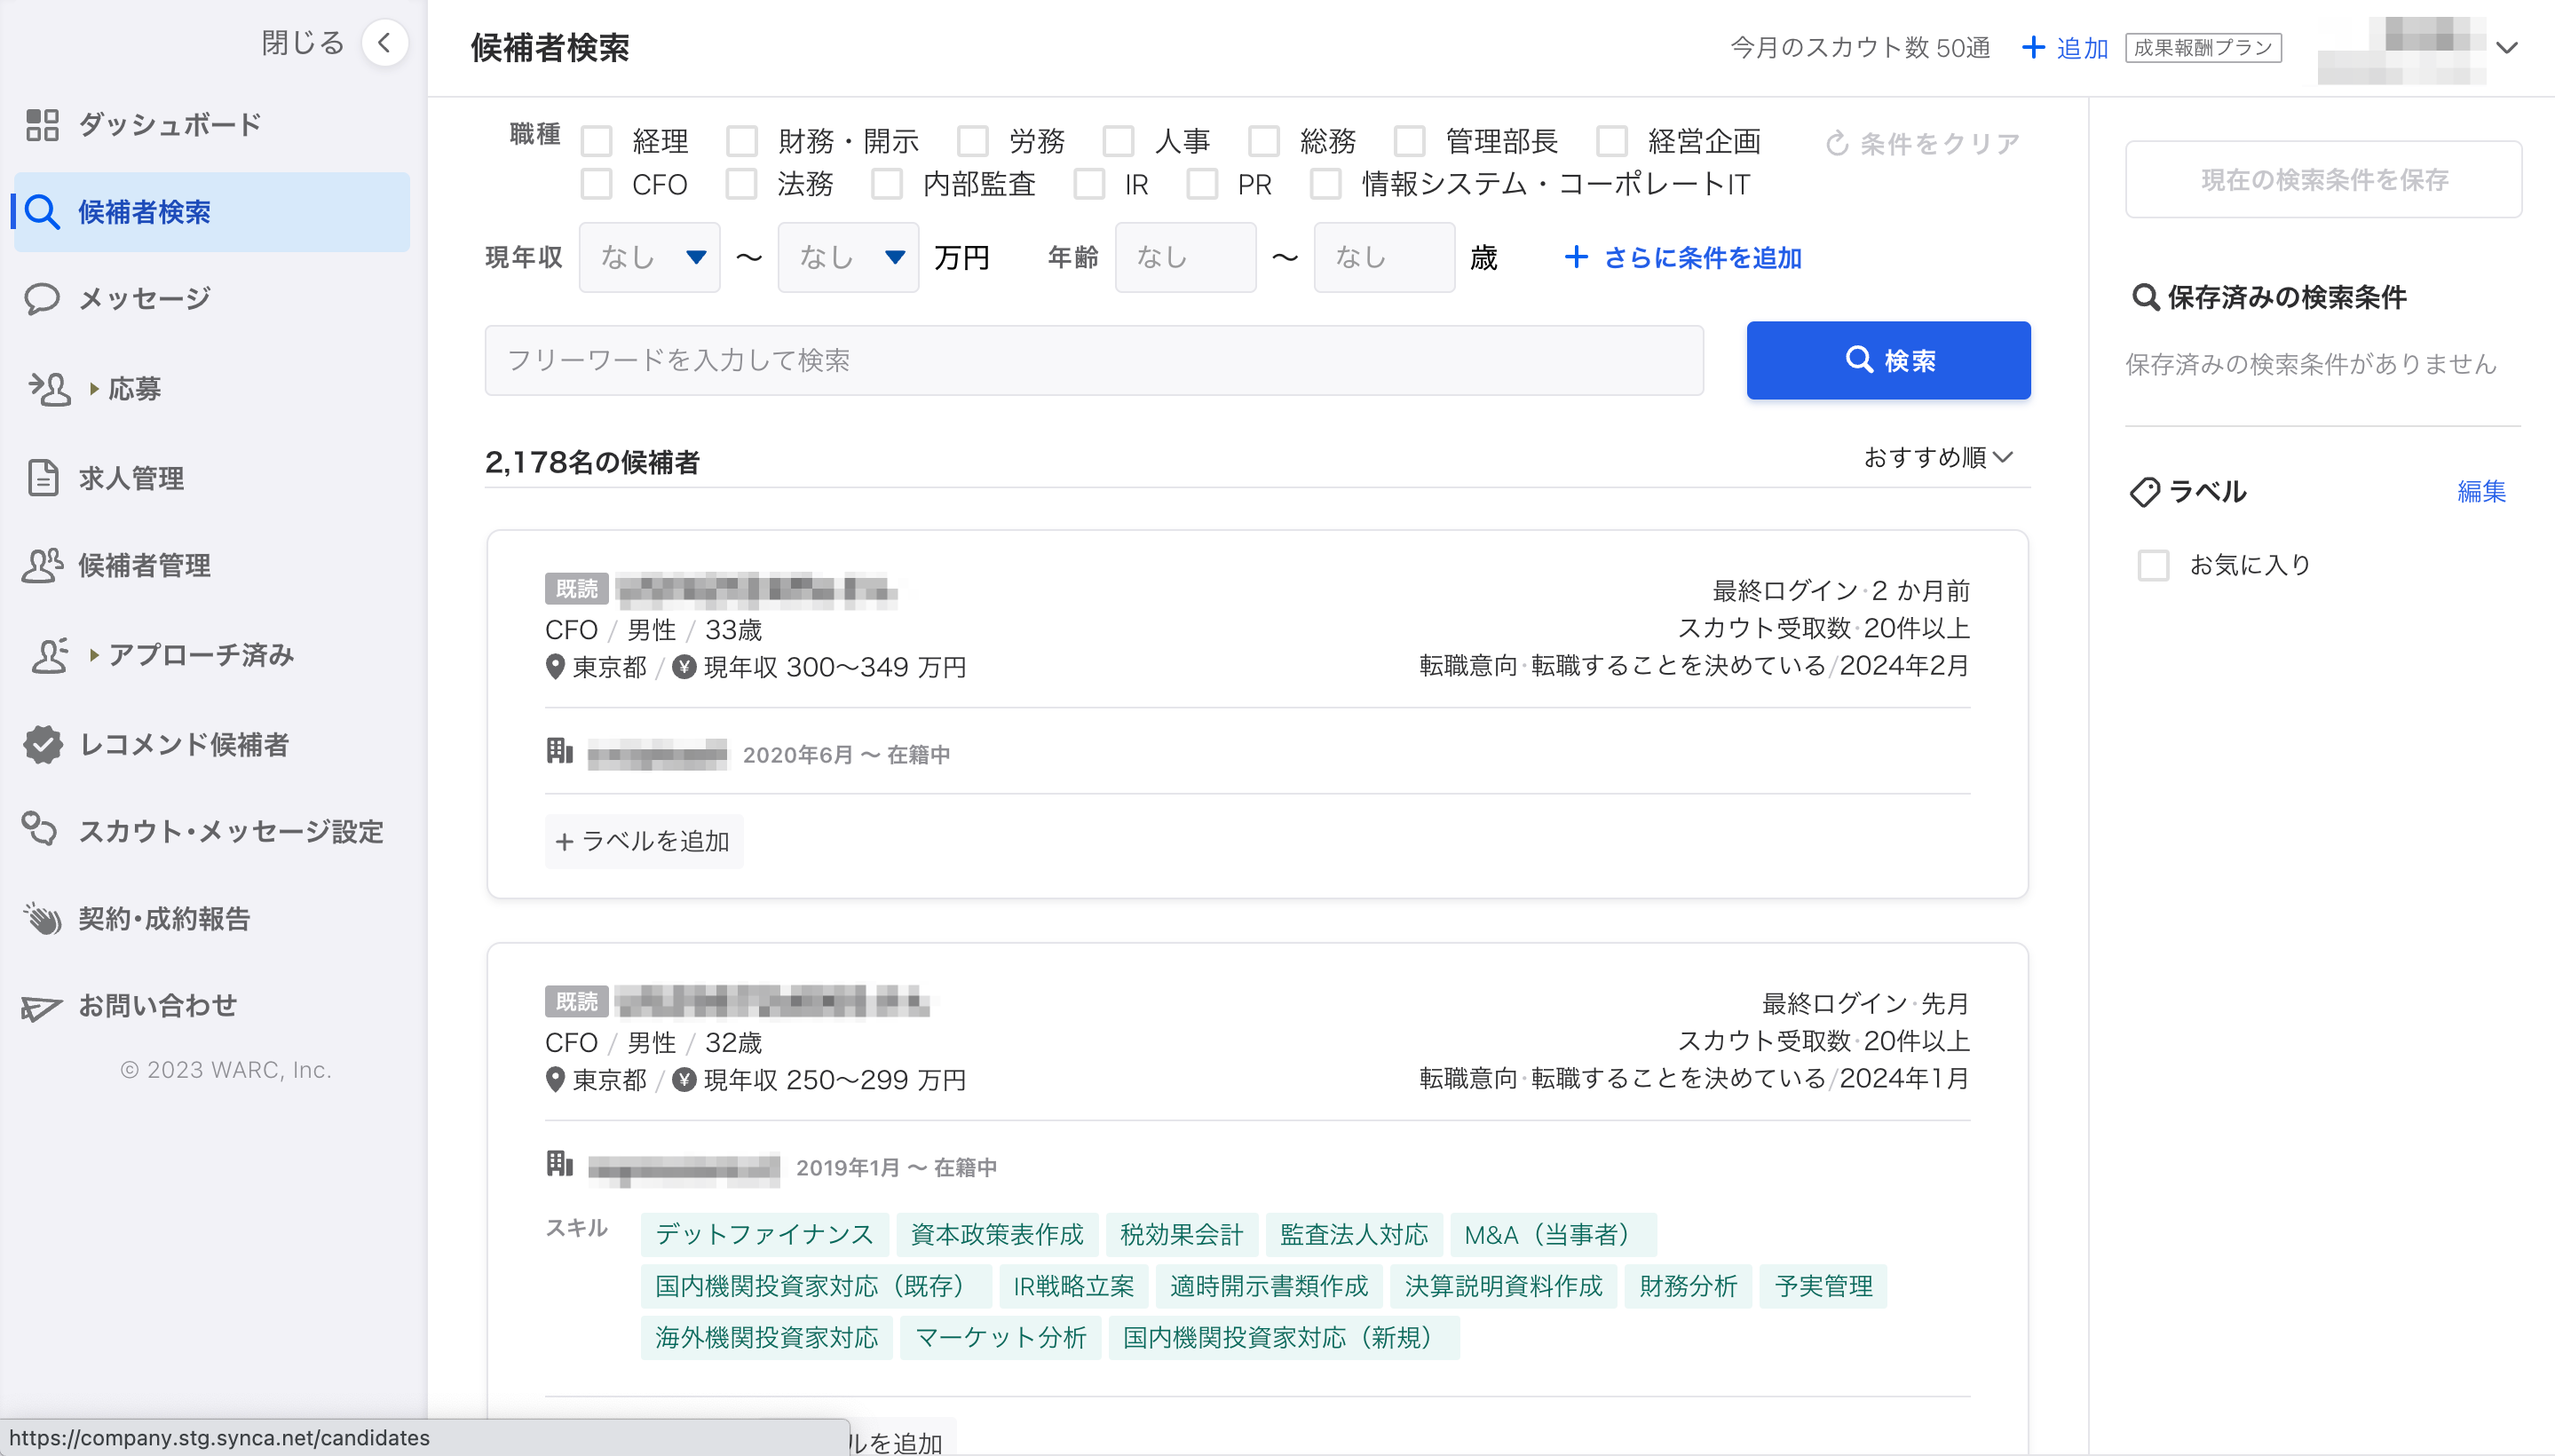
Task: Check the 情報システム・コーポレートIT checkbox
Action: point(1326,184)
